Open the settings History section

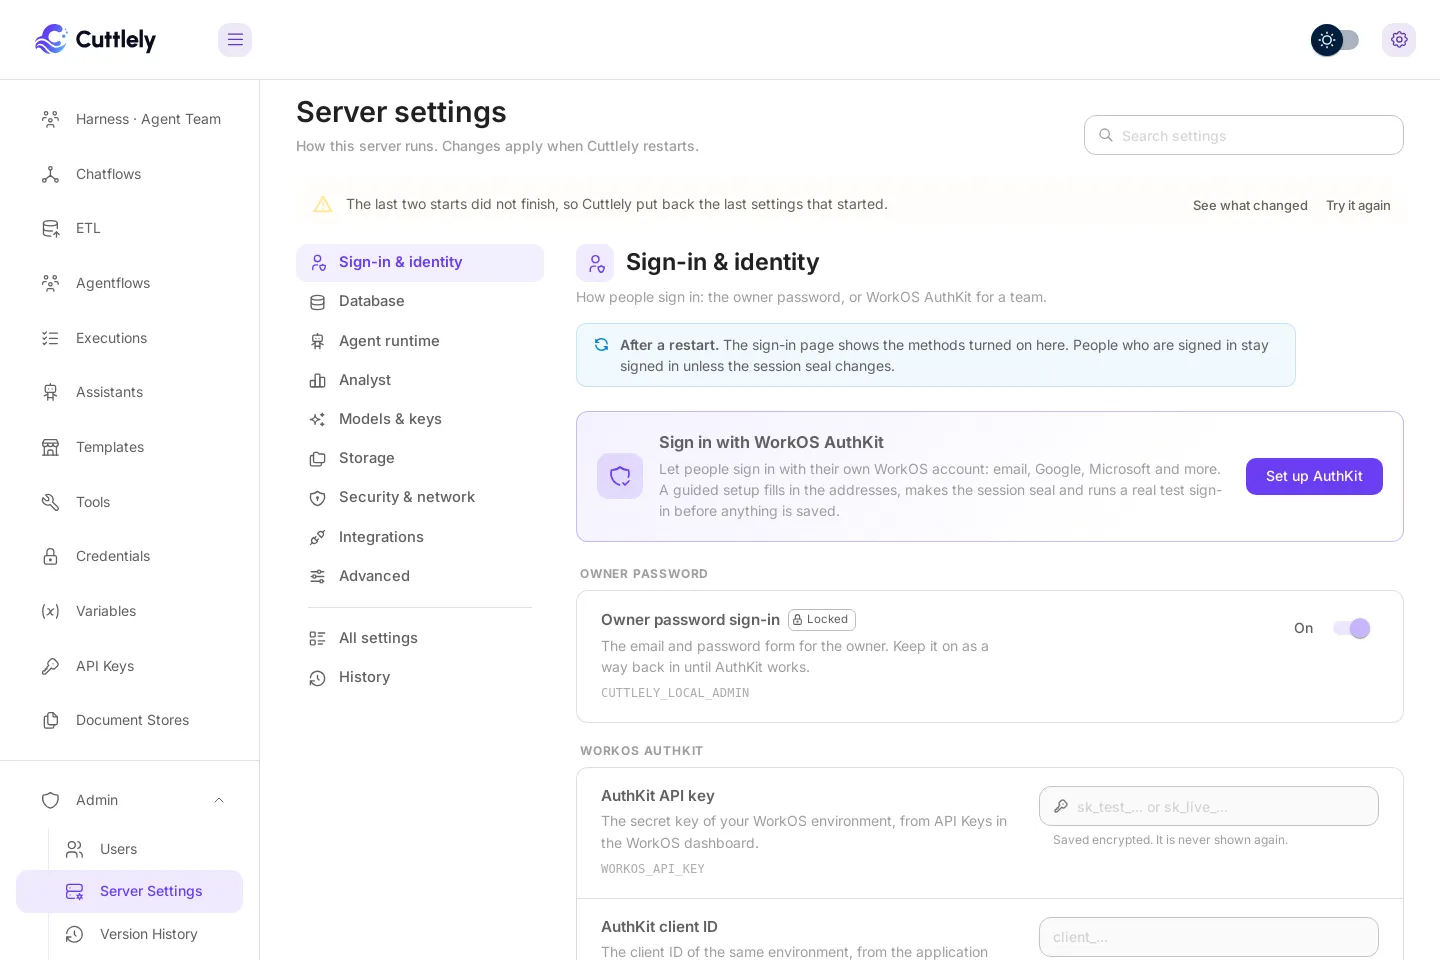click(x=420, y=677)
